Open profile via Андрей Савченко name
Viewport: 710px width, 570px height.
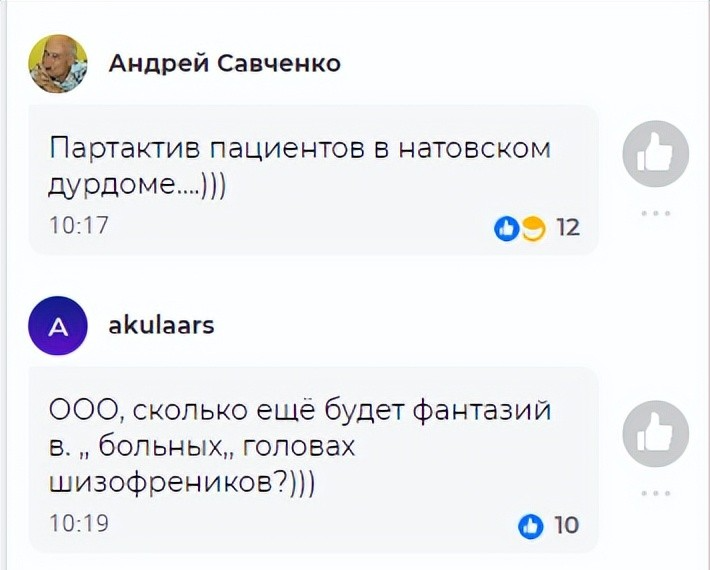[225, 64]
